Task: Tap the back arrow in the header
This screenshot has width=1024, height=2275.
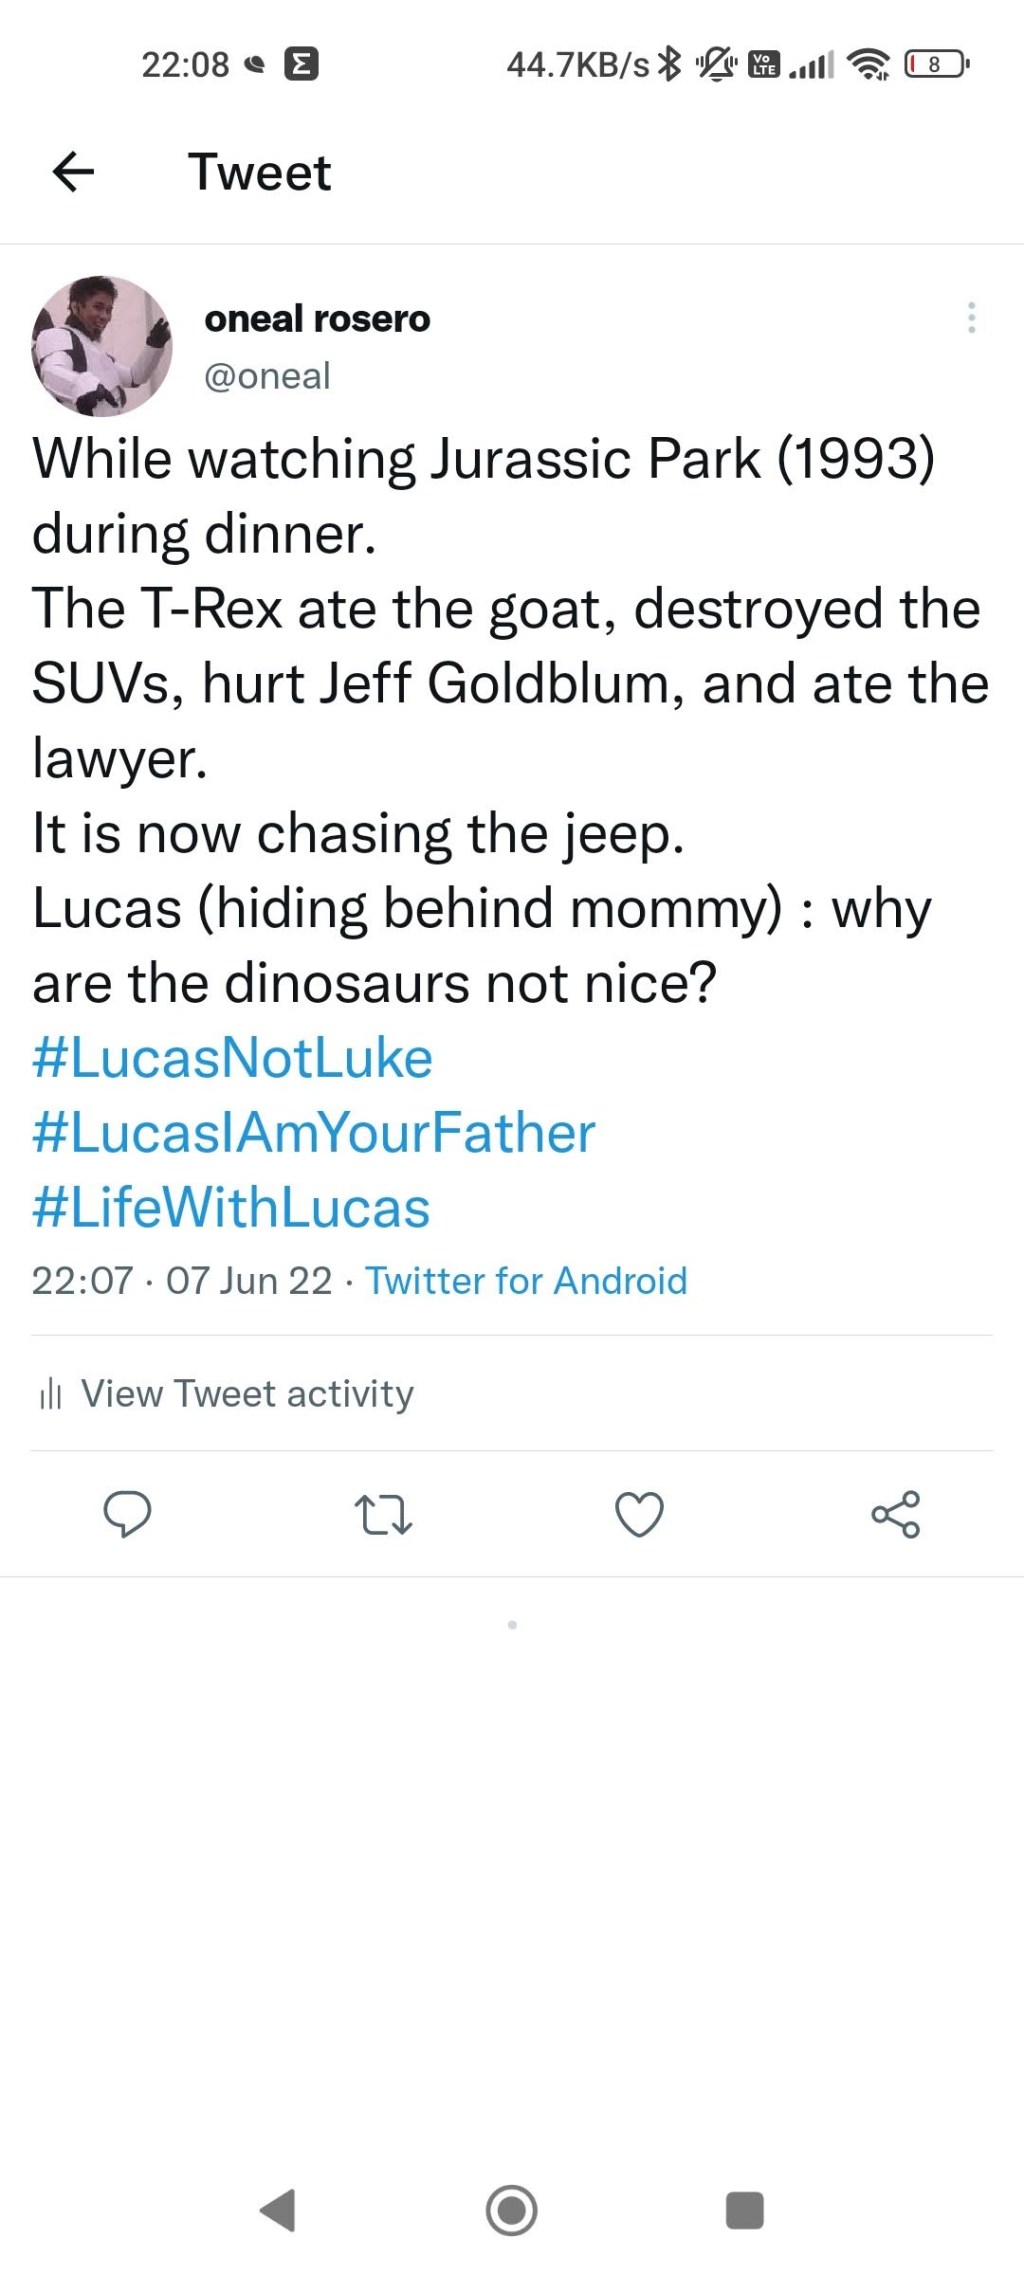Action: pyautogui.click(x=73, y=172)
